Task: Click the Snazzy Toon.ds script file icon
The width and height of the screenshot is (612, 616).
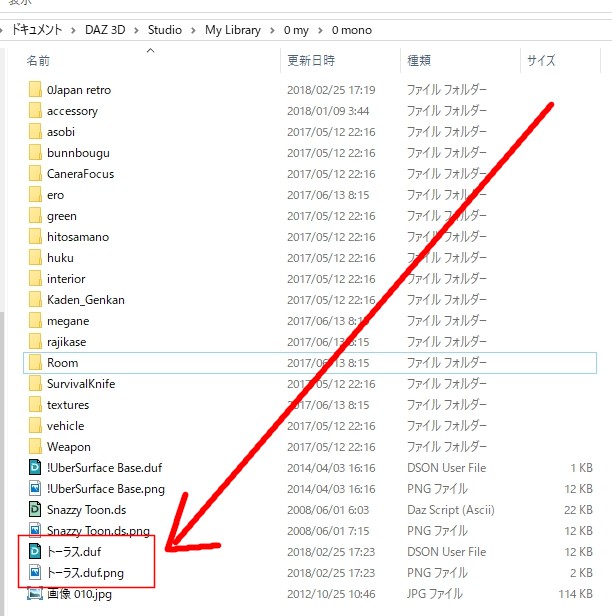Action: coord(35,510)
